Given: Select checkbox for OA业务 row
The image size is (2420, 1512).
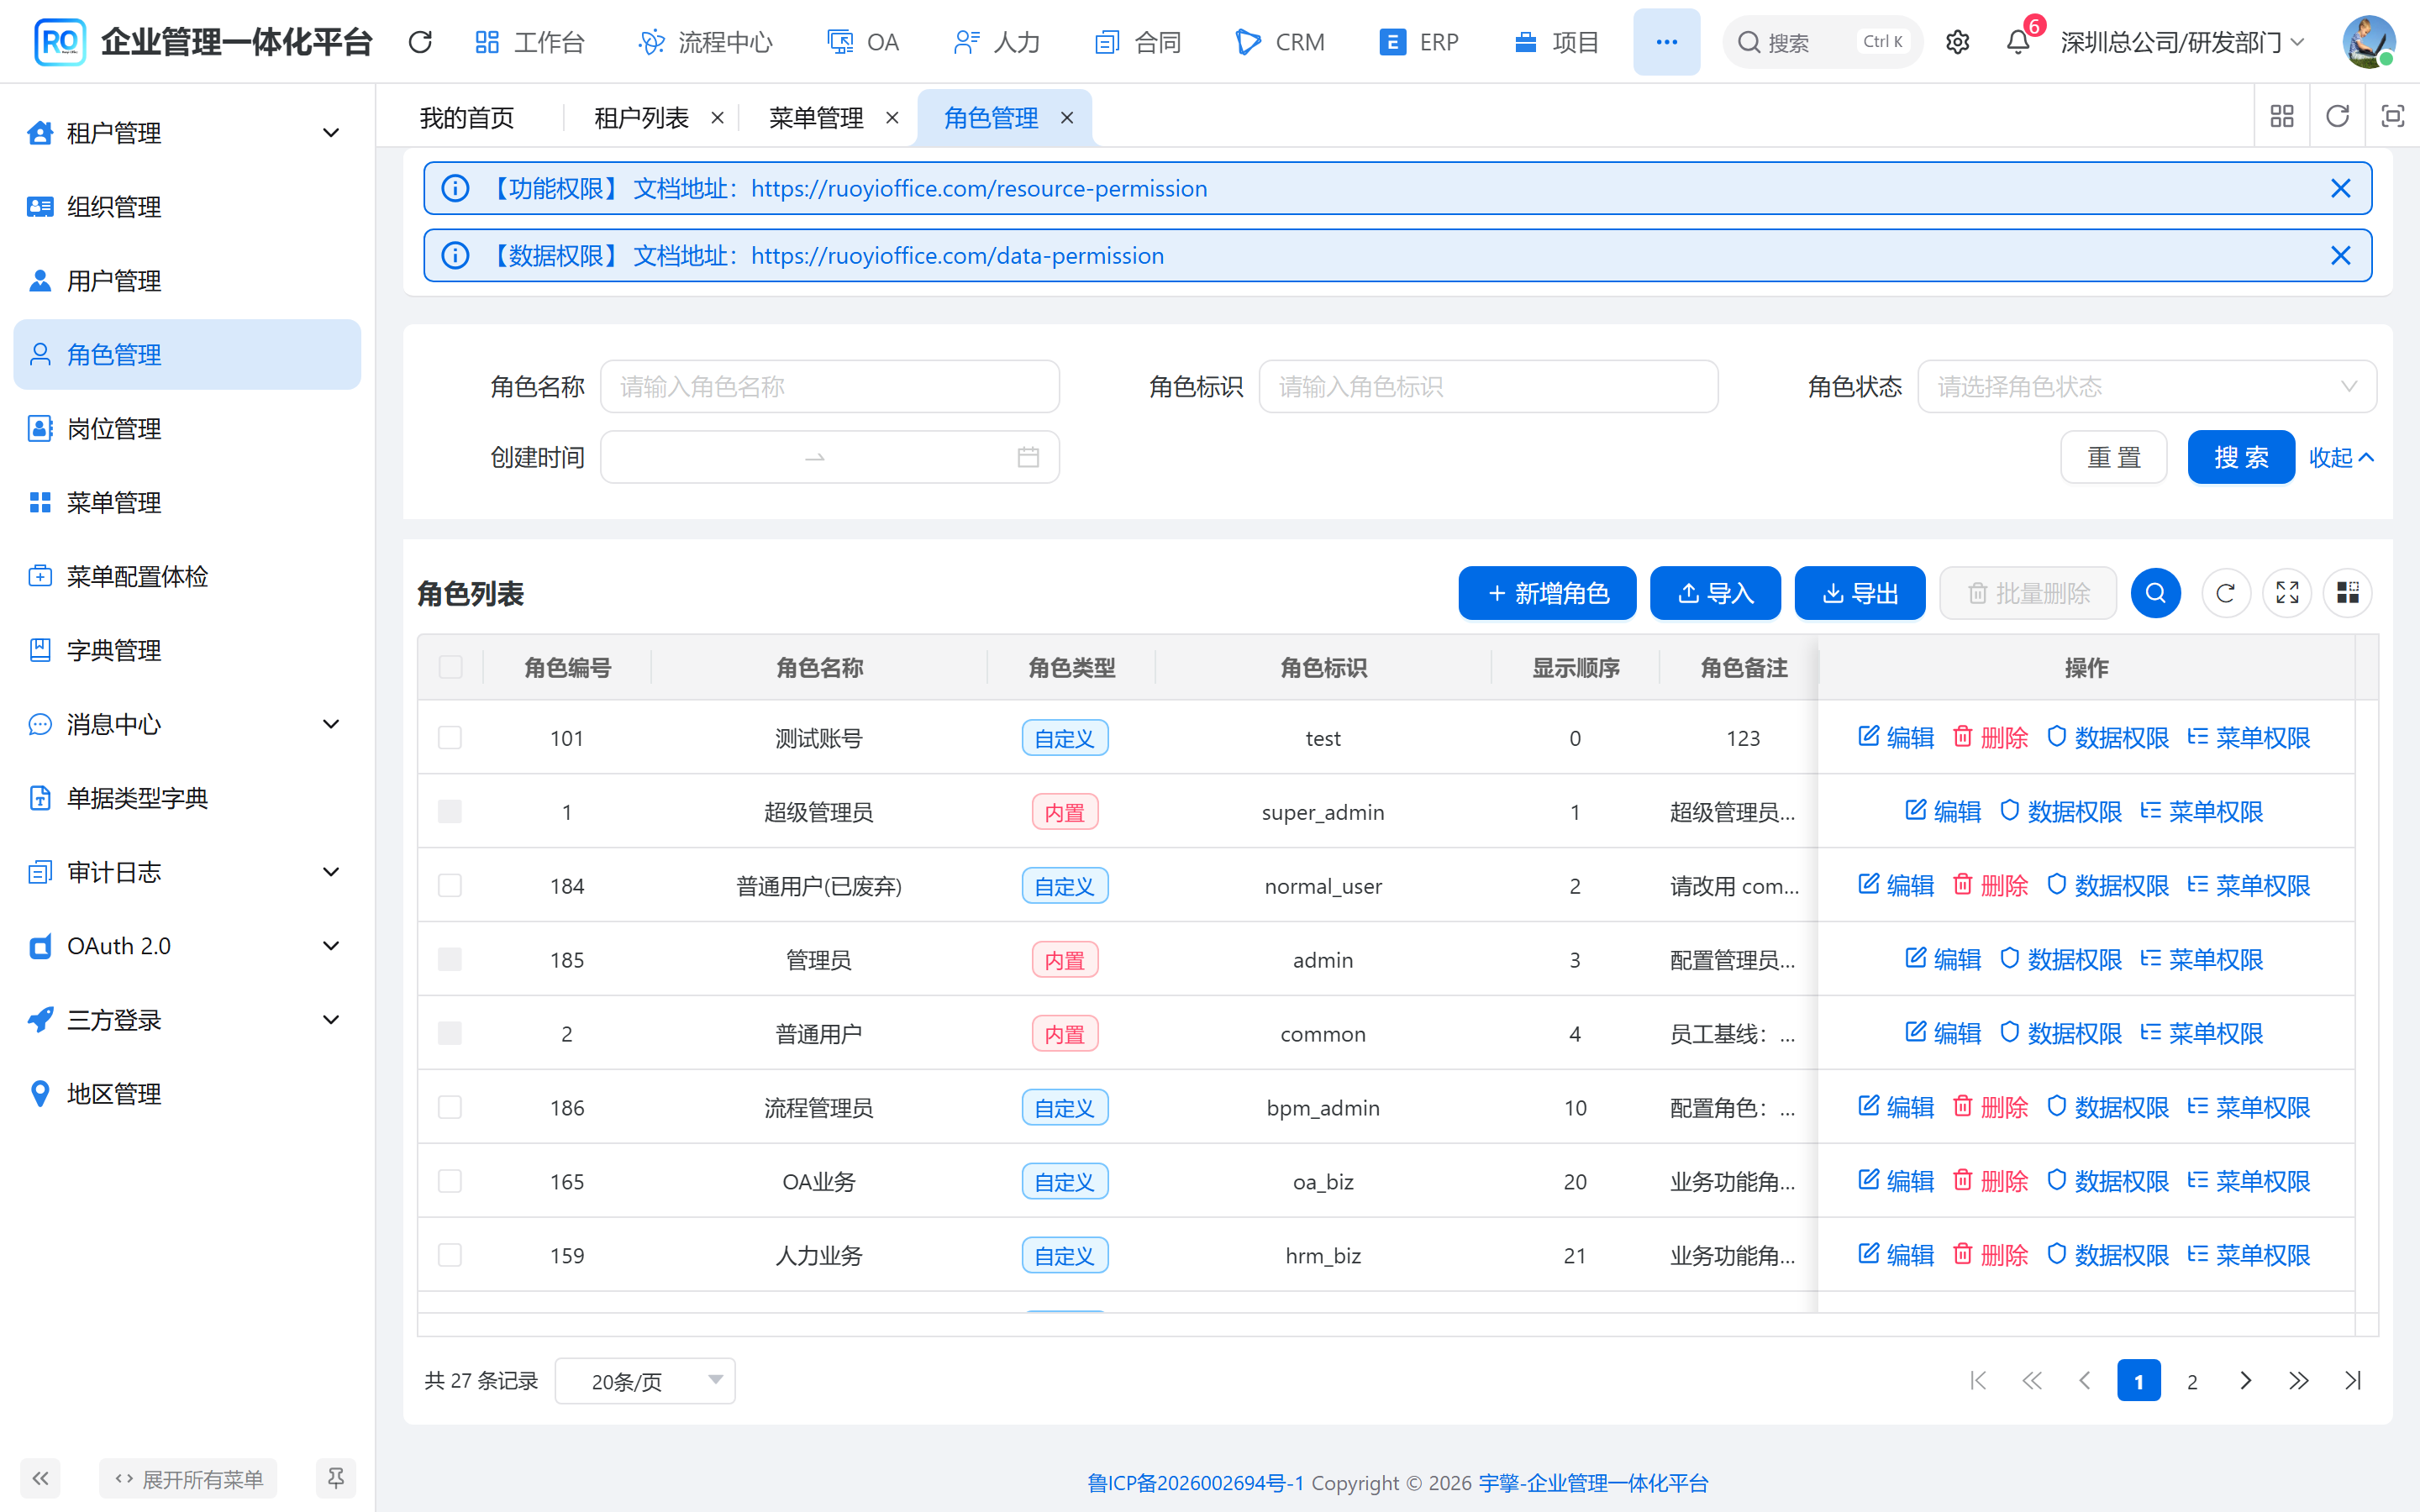Looking at the screenshot, I should (450, 1181).
